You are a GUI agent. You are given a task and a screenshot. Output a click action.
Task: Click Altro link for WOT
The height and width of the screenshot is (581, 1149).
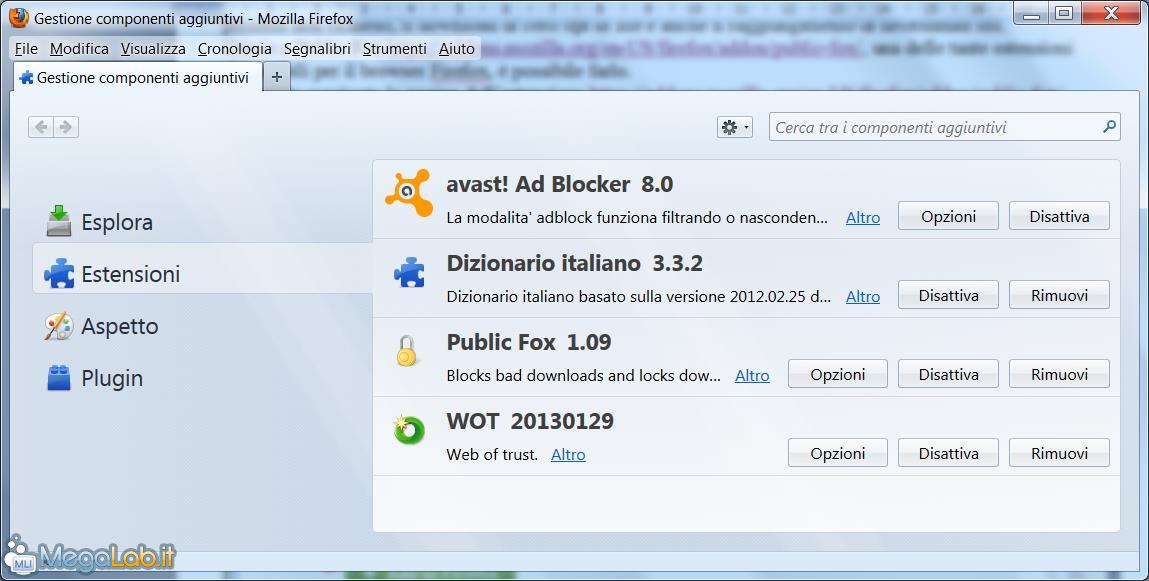click(568, 455)
